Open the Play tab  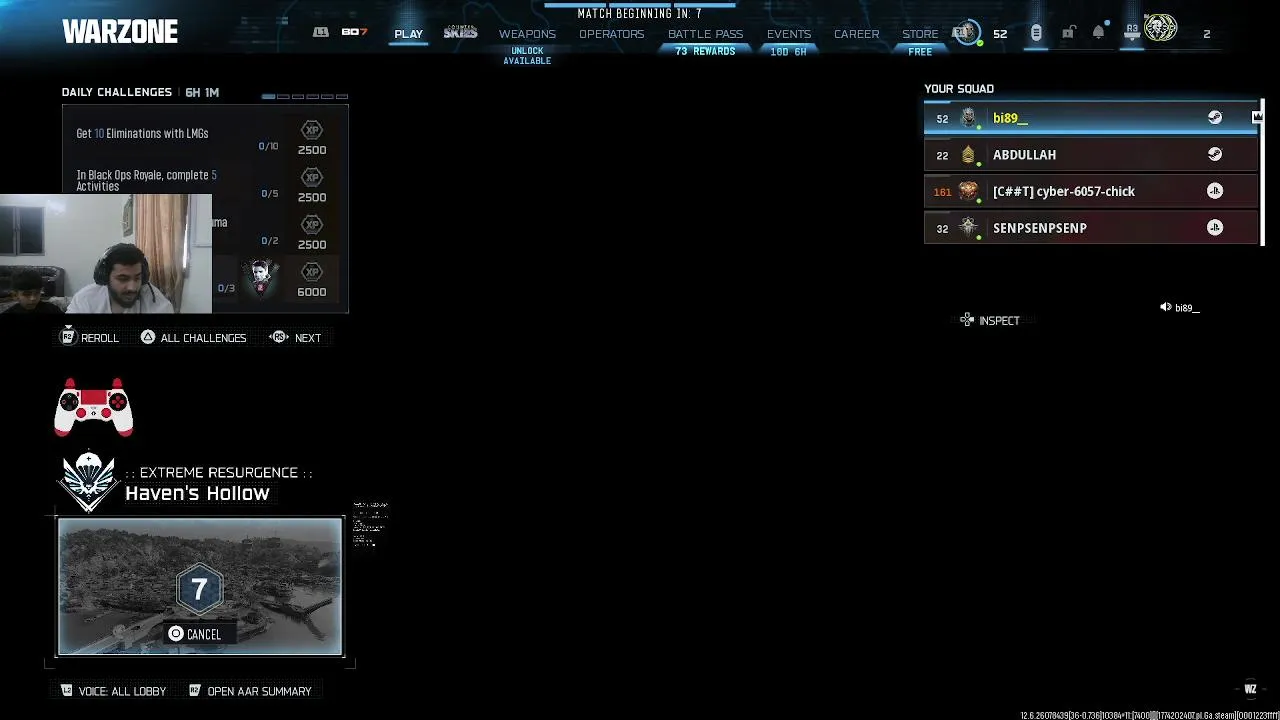408,34
